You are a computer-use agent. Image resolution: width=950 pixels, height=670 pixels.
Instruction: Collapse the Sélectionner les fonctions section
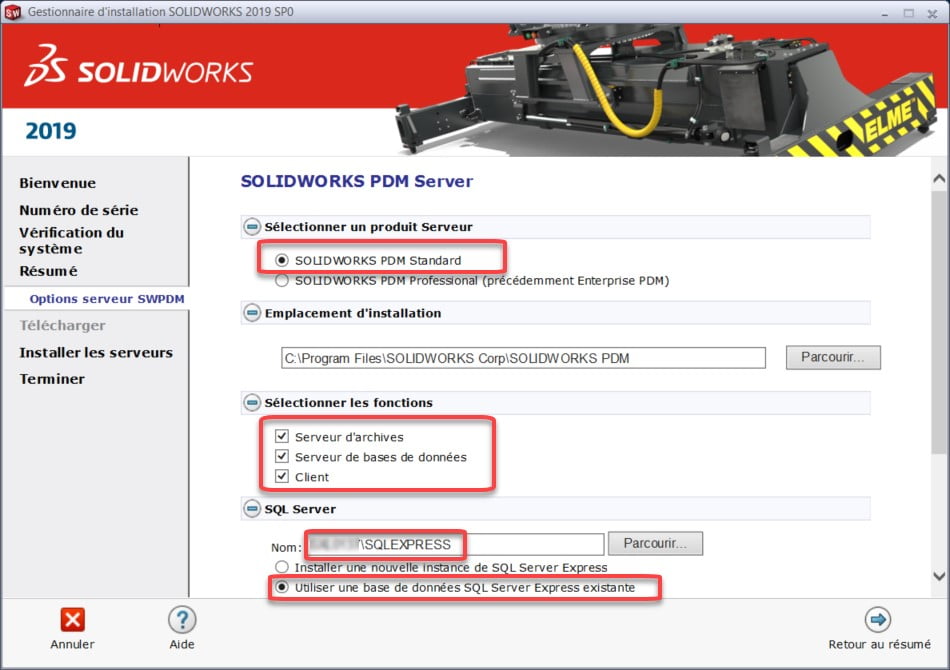(x=252, y=402)
